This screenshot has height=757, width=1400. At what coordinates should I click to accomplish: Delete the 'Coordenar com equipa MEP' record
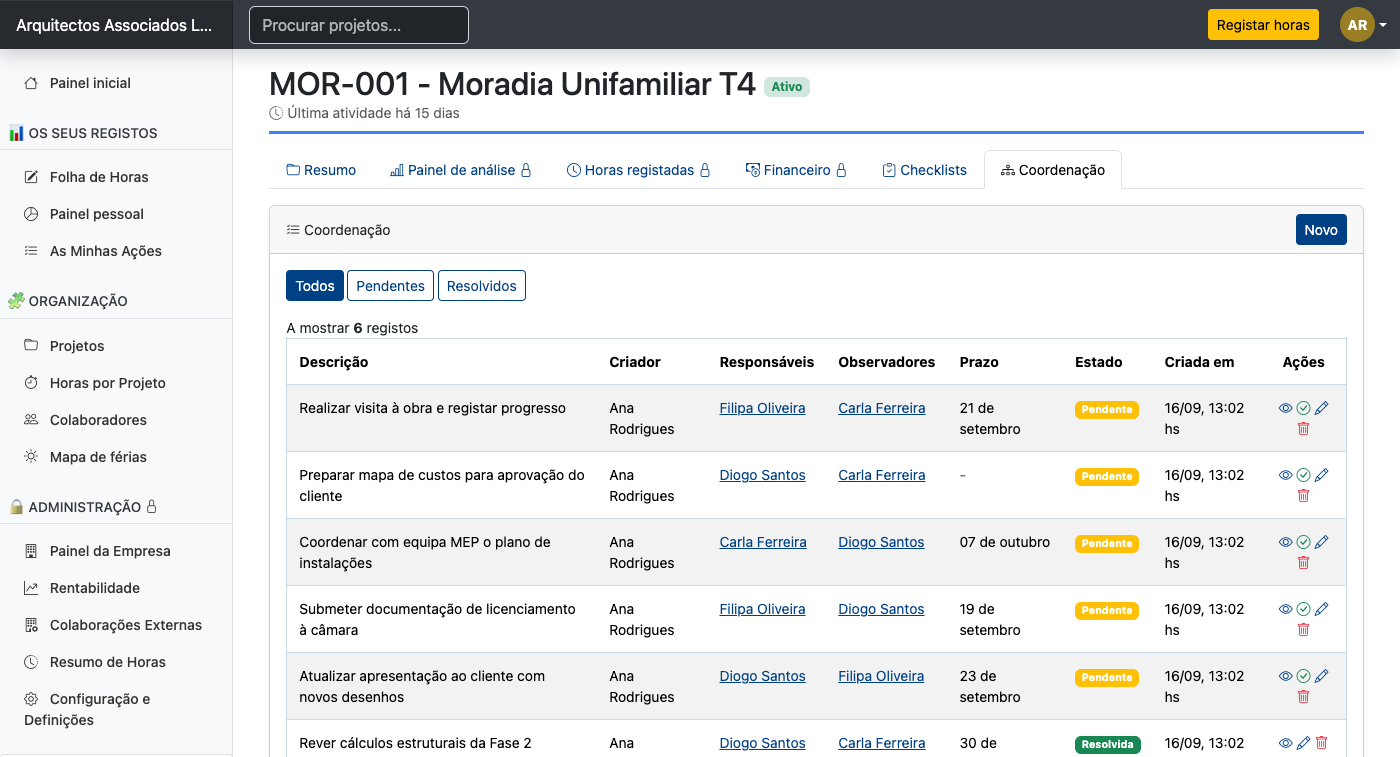click(x=1303, y=562)
